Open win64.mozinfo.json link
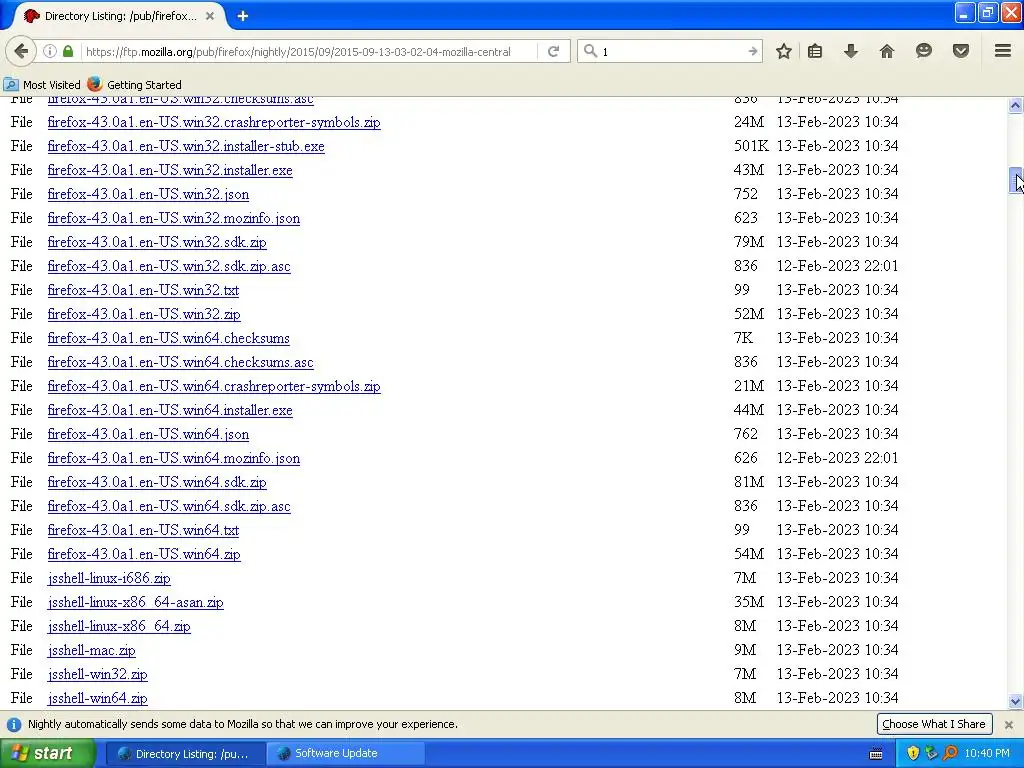Screen dimensions: 1024x768 [174, 458]
